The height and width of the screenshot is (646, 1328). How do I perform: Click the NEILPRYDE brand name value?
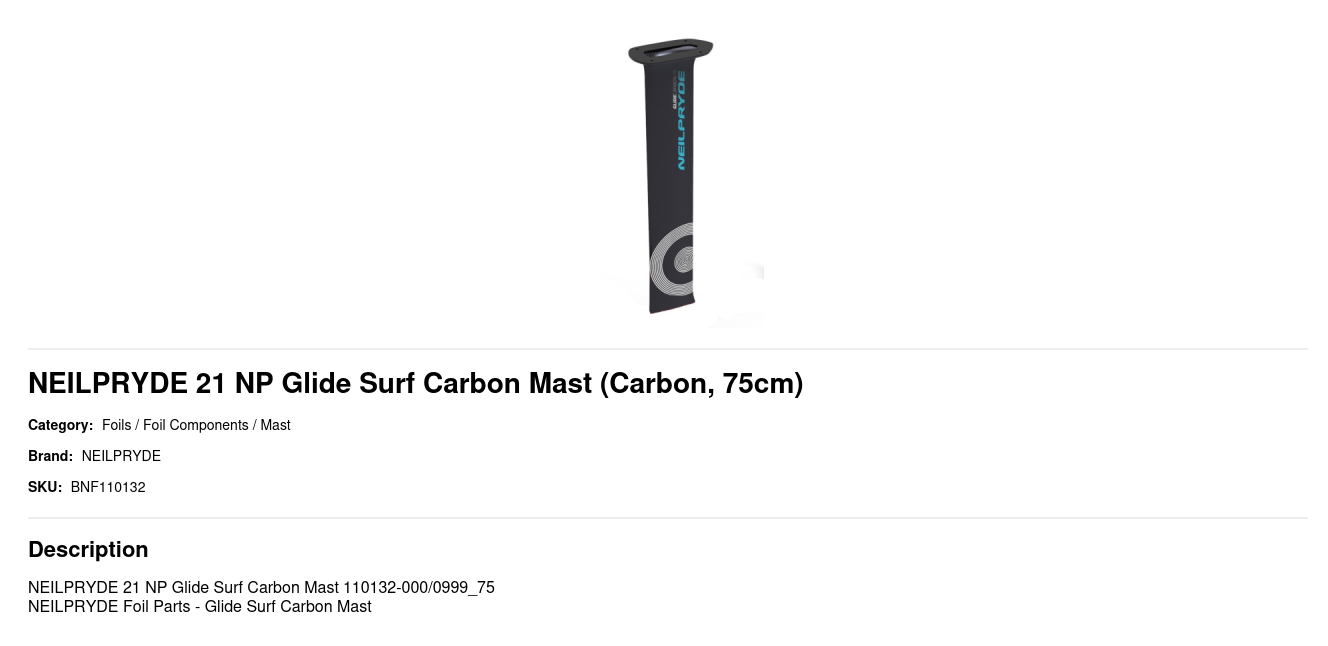point(121,456)
